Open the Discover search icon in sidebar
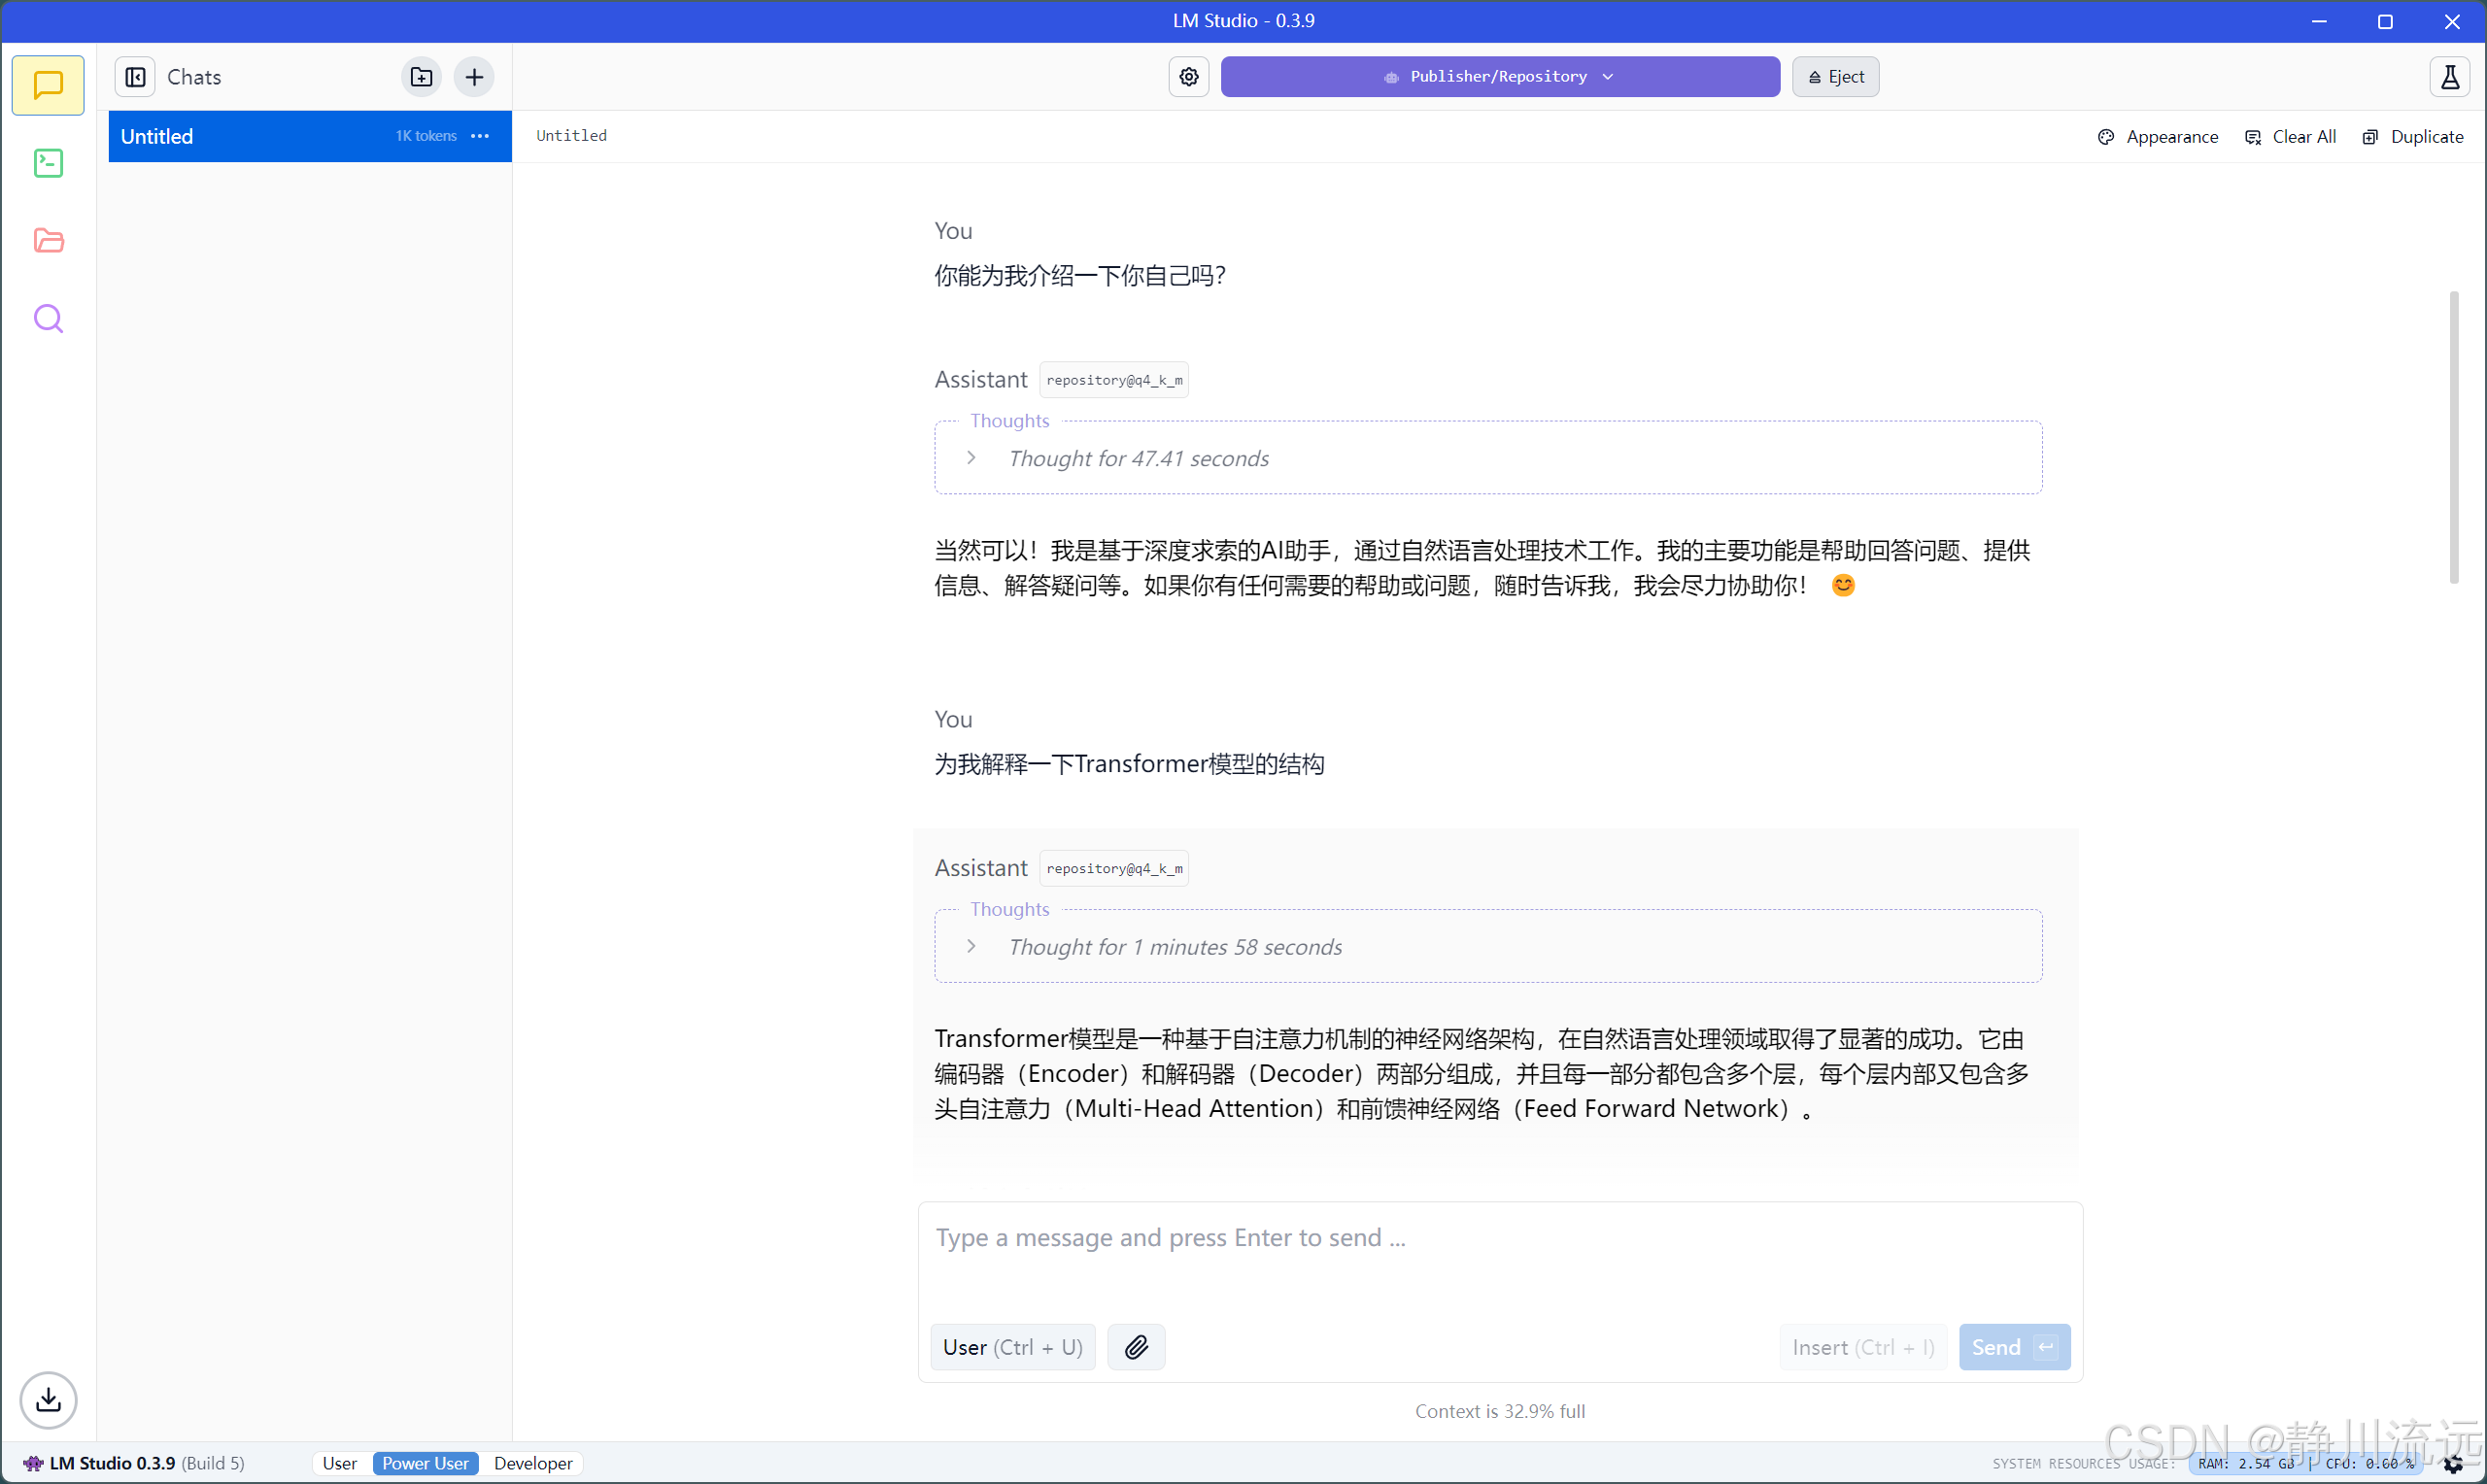This screenshot has height=1484, width=2487. click(x=48, y=319)
